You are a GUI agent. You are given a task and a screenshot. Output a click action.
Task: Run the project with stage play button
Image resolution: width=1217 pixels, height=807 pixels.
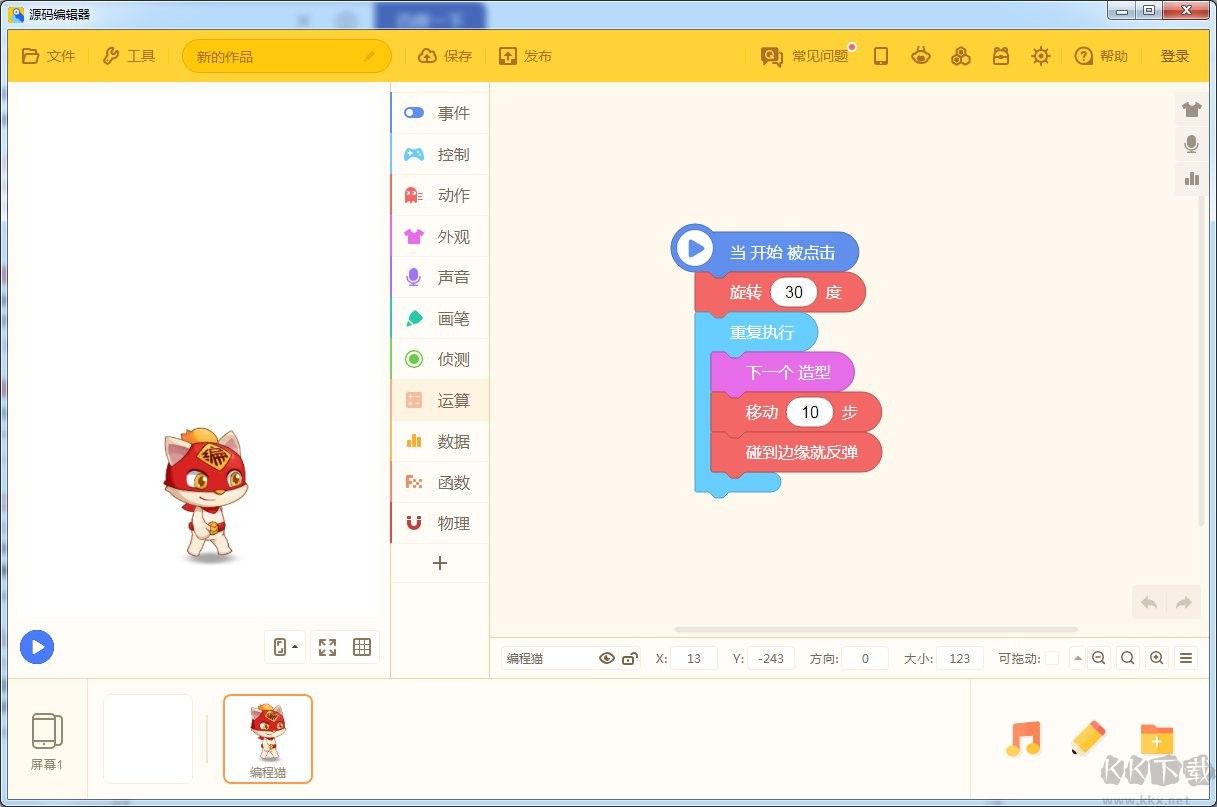click(37, 647)
